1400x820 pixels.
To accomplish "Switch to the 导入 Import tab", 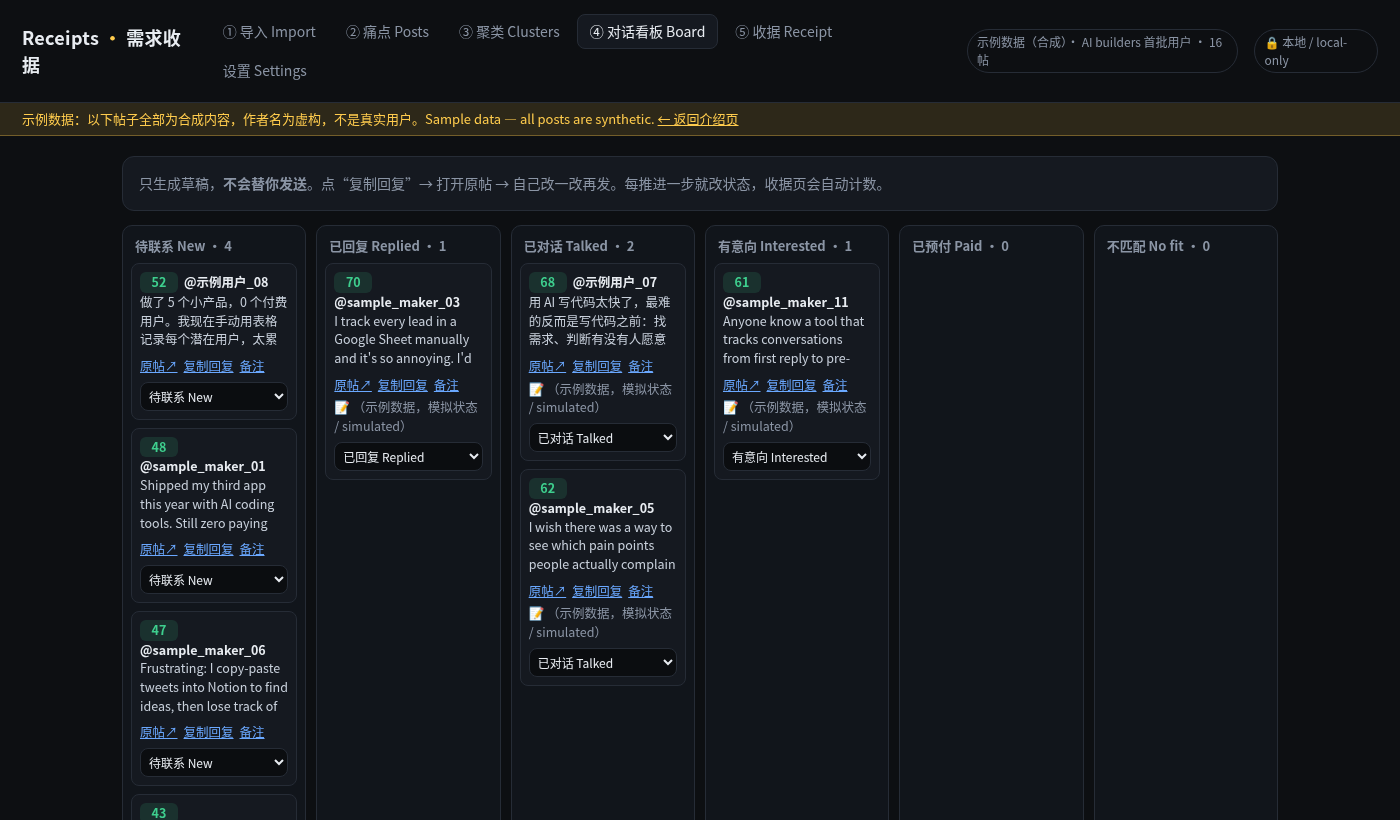I will click(269, 32).
